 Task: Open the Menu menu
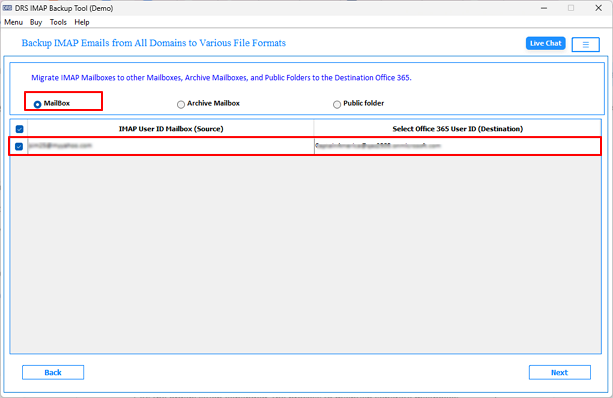13,22
